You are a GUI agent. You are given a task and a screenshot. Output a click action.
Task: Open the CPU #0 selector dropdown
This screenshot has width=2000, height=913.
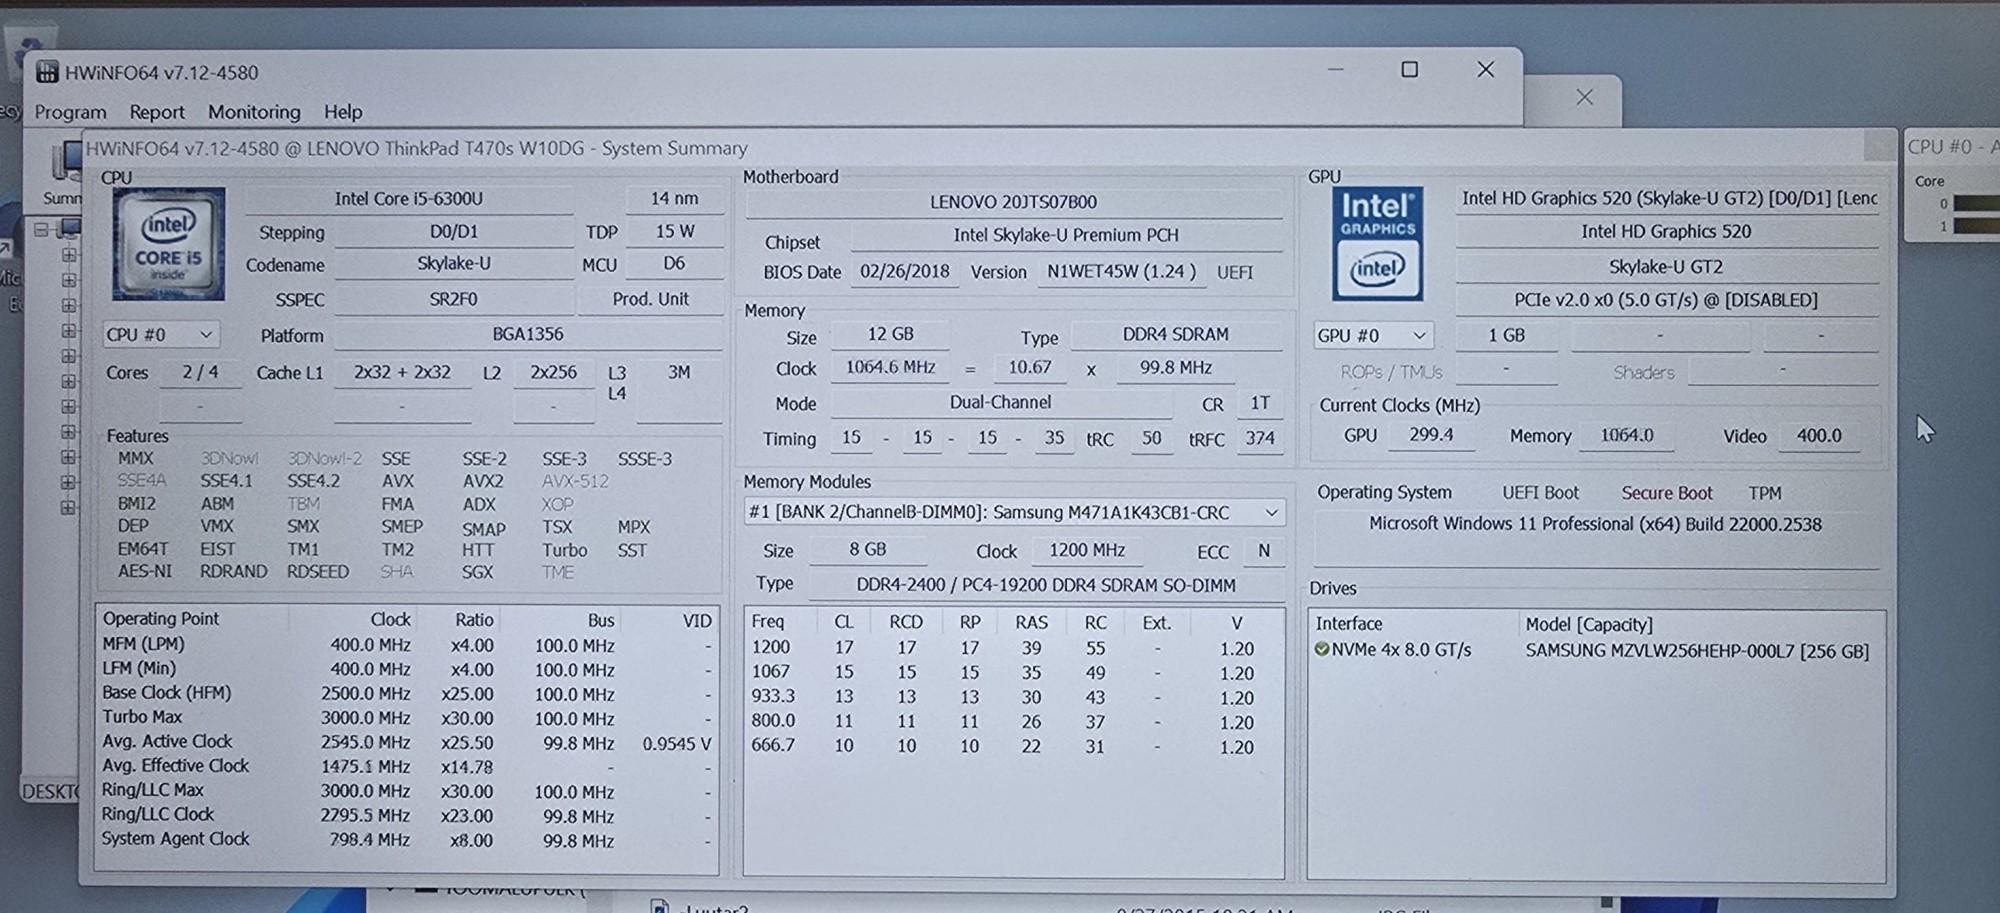pyautogui.click(x=160, y=335)
